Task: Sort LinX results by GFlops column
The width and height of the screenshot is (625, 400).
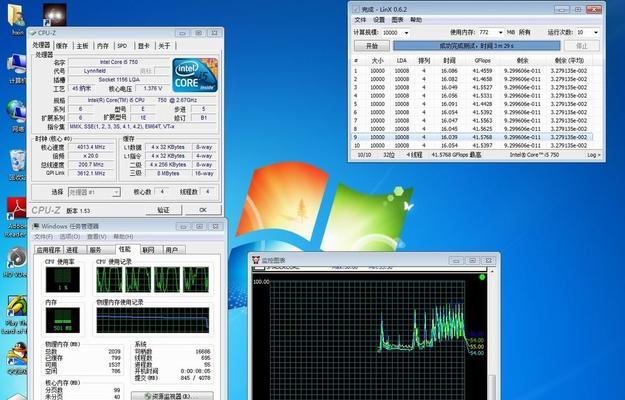Action: (483, 61)
